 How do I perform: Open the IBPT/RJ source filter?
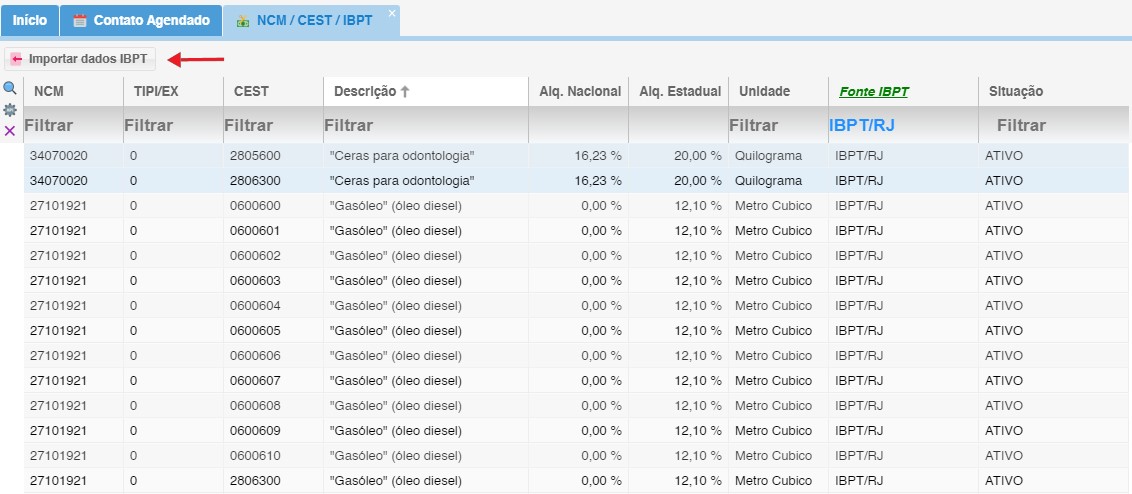tap(902, 125)
